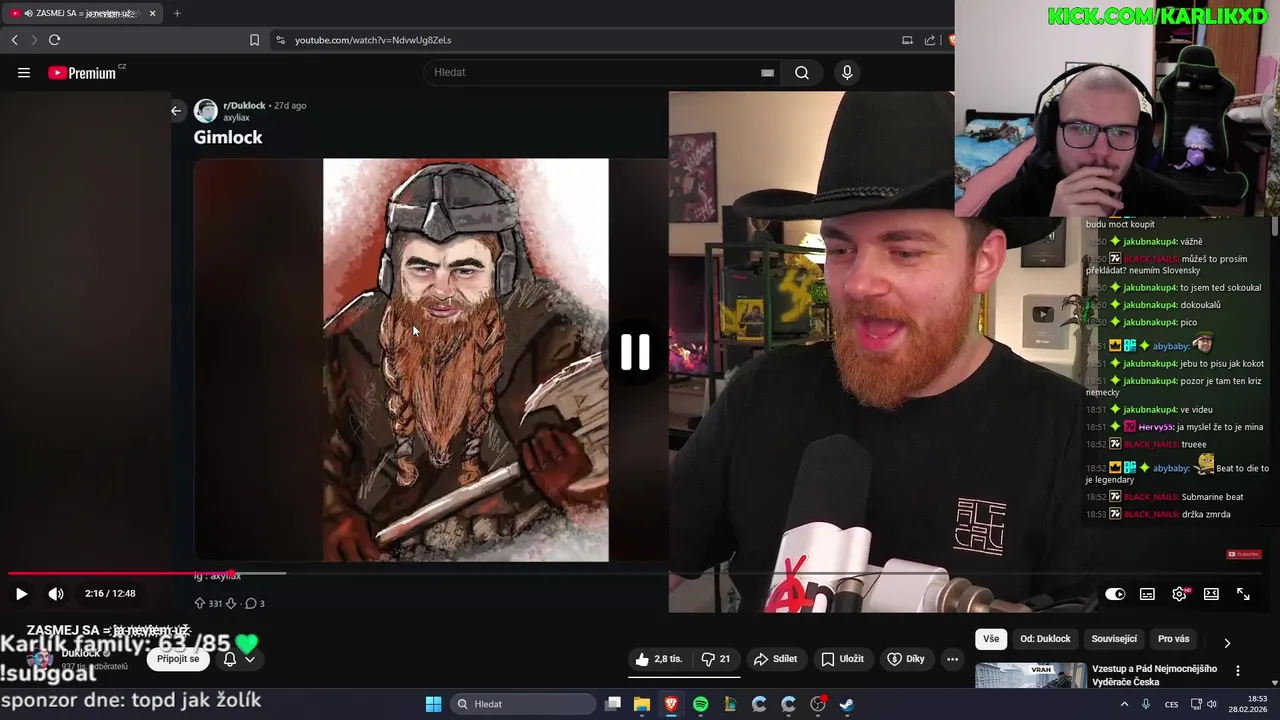Play the YouTube video
Viewport: 1280px width, 720px height.
(21, 594)
